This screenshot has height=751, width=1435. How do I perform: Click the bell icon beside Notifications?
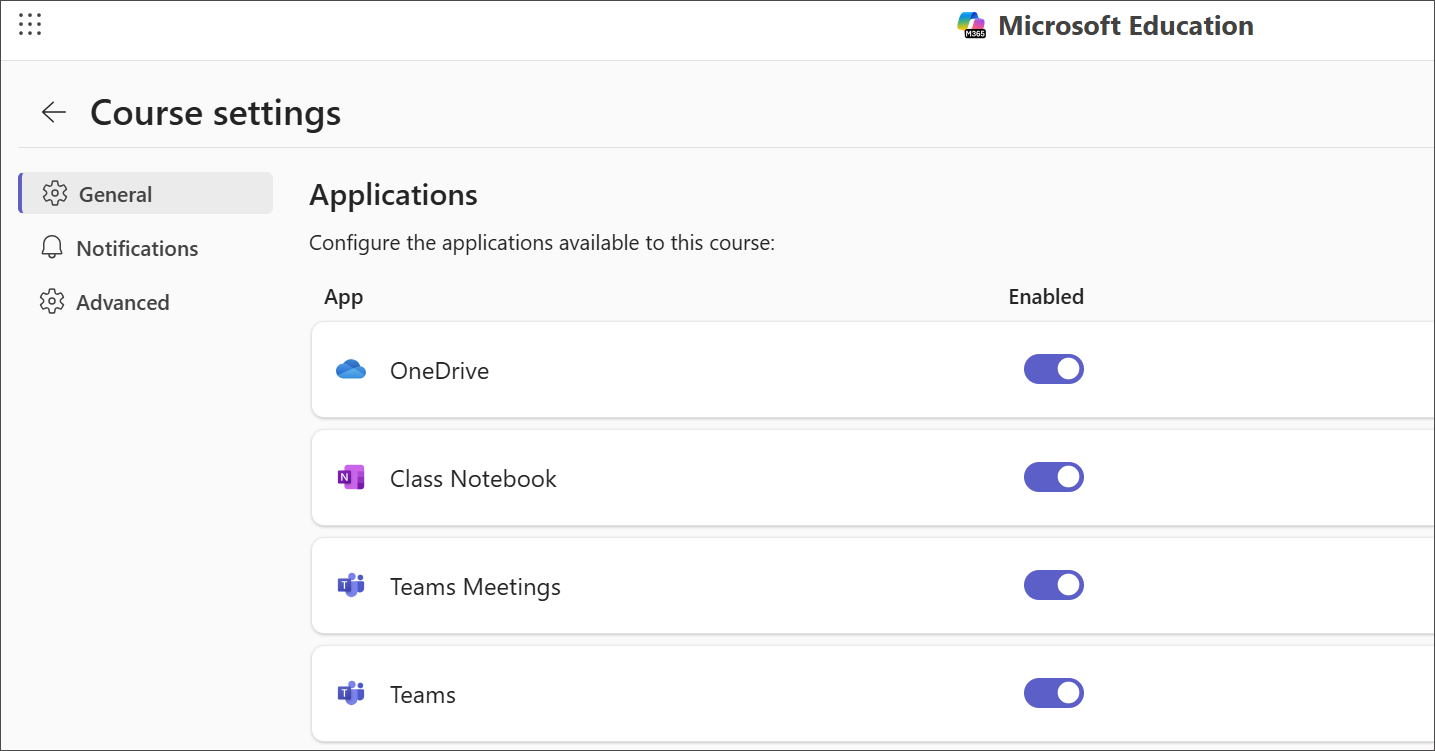52,247
